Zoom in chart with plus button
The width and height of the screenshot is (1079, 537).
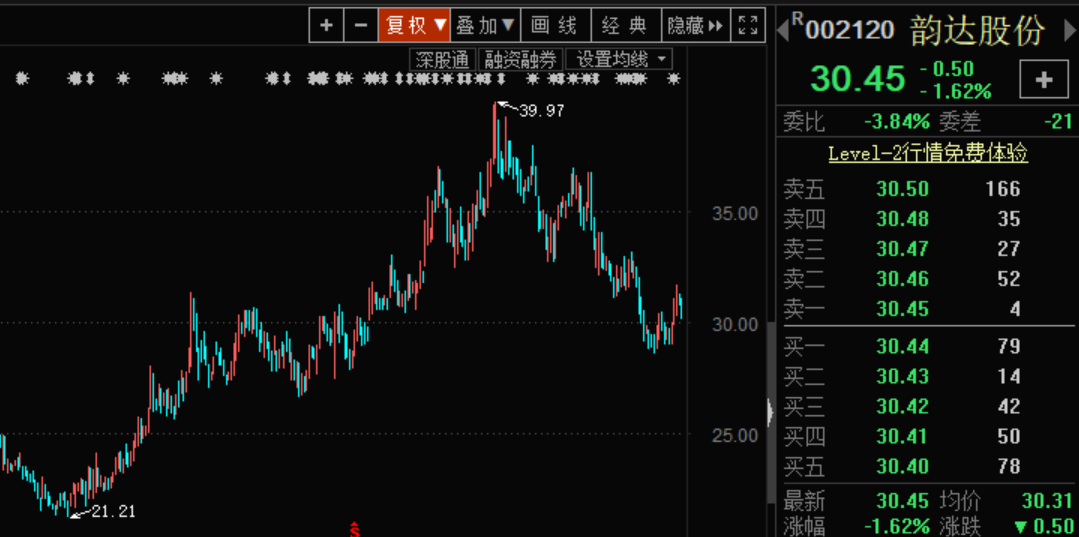(326, 25)
